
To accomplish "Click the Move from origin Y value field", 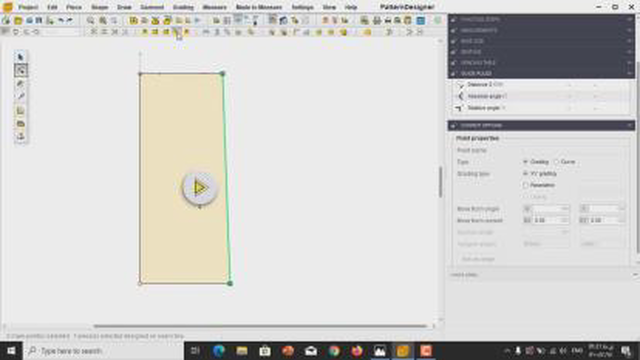I will tap(603, 209).
